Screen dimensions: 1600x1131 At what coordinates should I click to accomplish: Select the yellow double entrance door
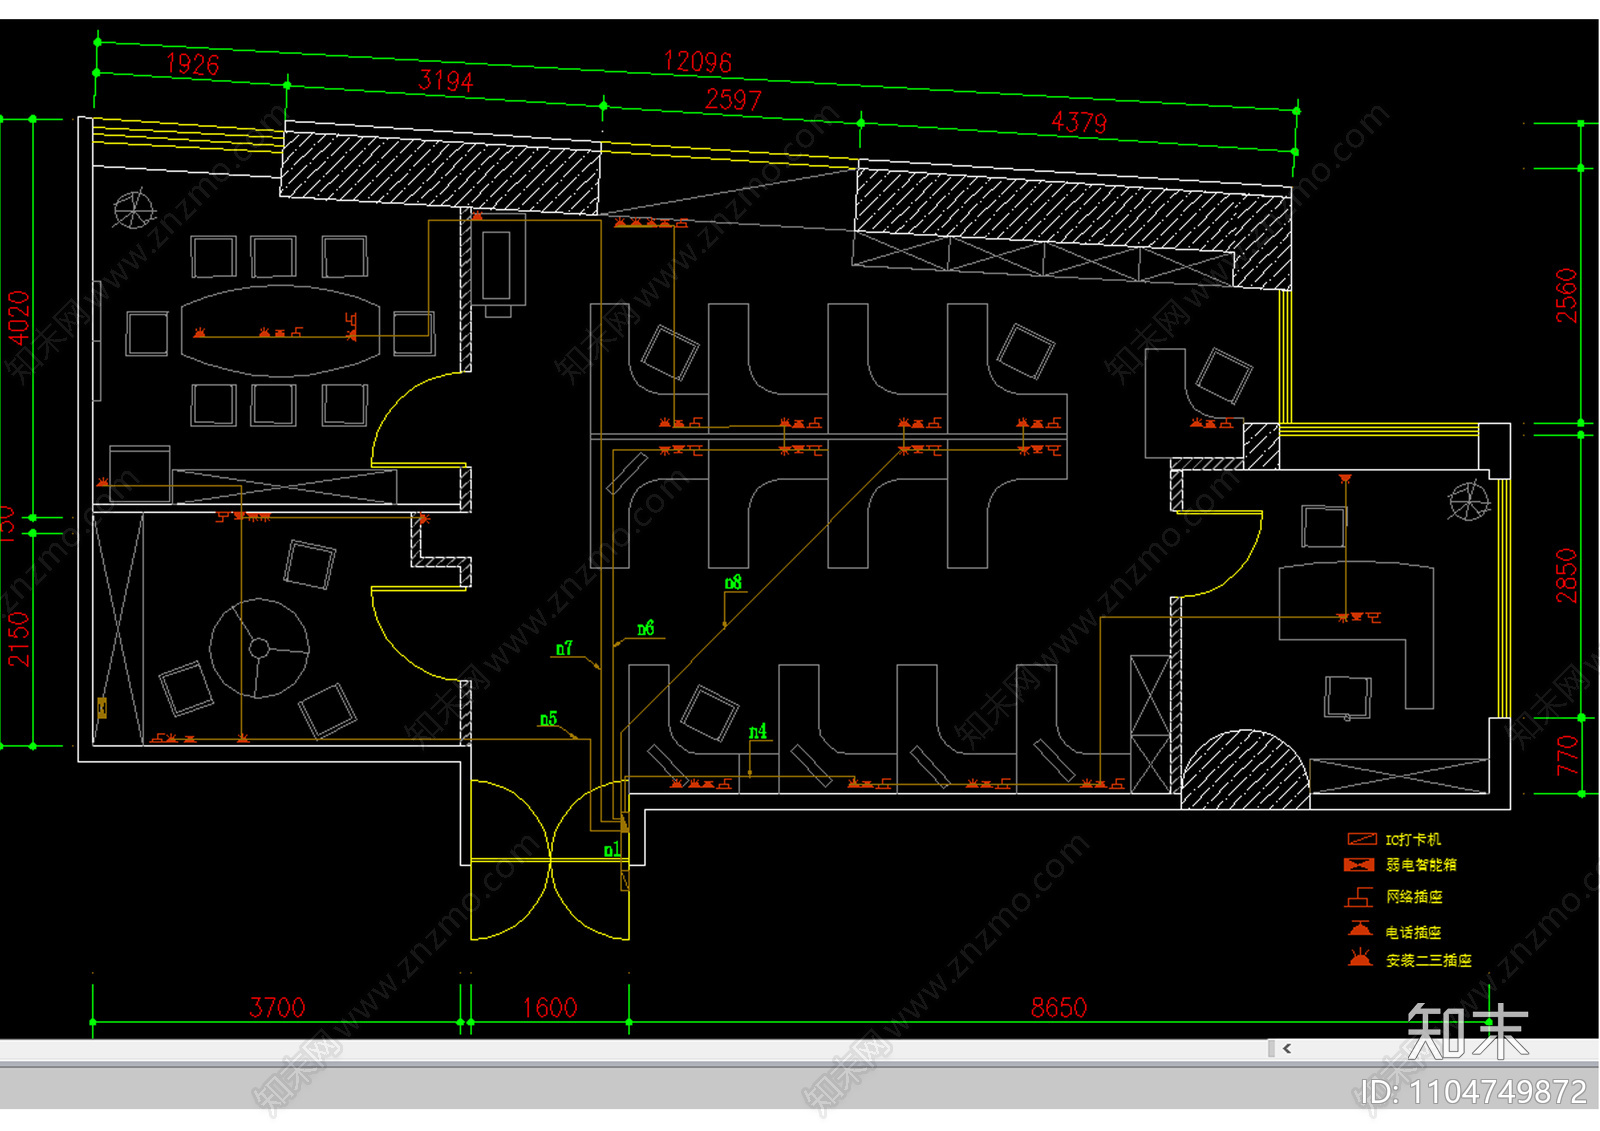(550, 860)
